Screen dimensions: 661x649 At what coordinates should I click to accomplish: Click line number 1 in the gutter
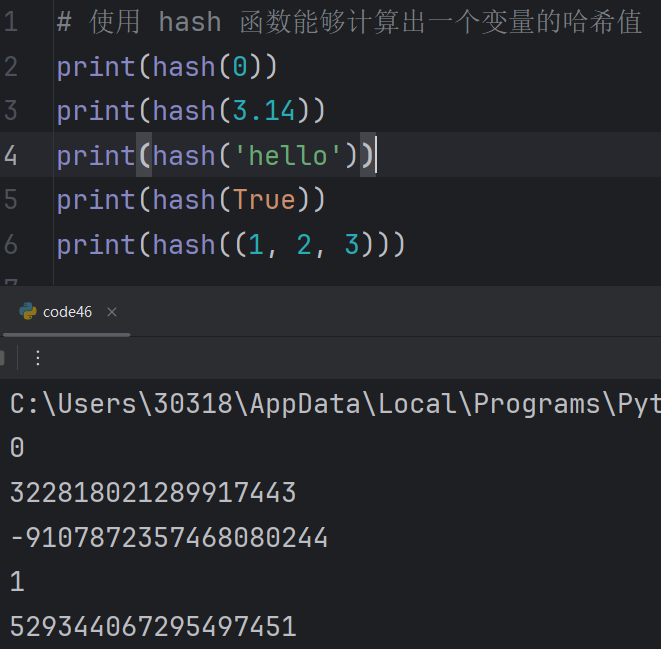pyautogui.click(x=10, y=22)
